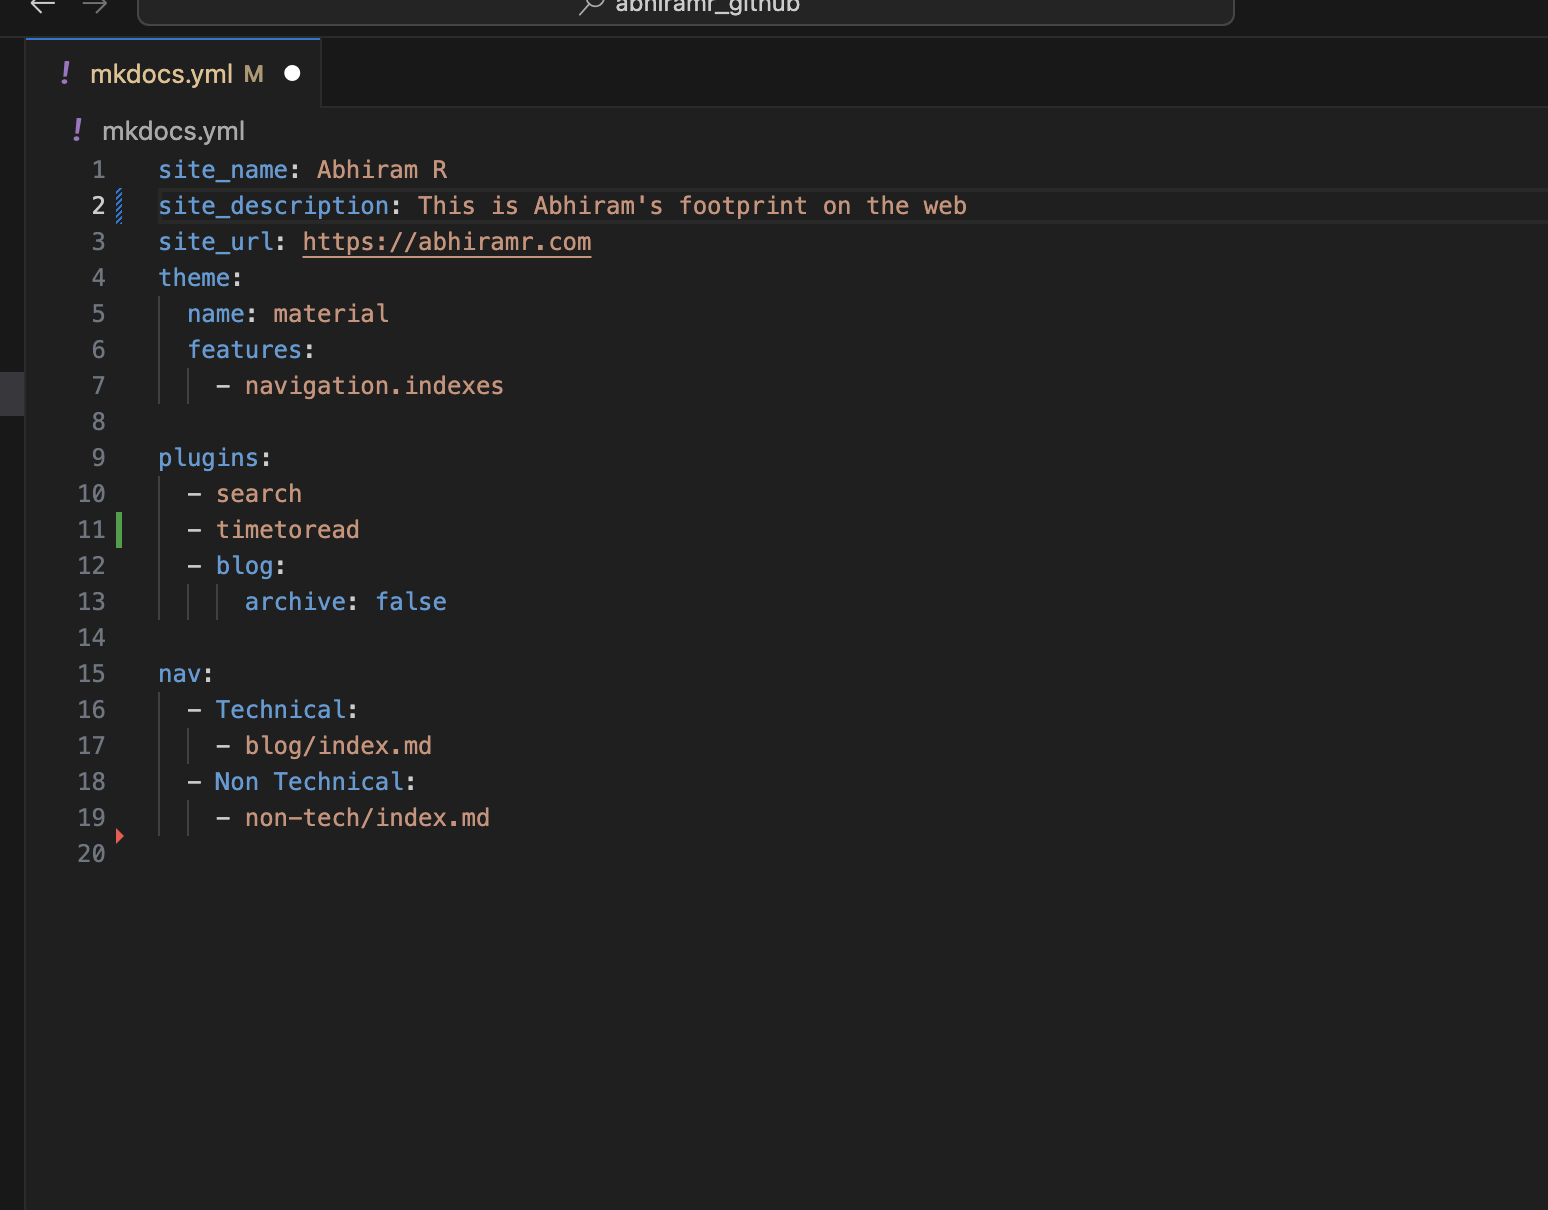This screenshot has width=1548, height=1210.
Task: Click the YAML icon in the breadcrumb
Action: coord(78,130)
